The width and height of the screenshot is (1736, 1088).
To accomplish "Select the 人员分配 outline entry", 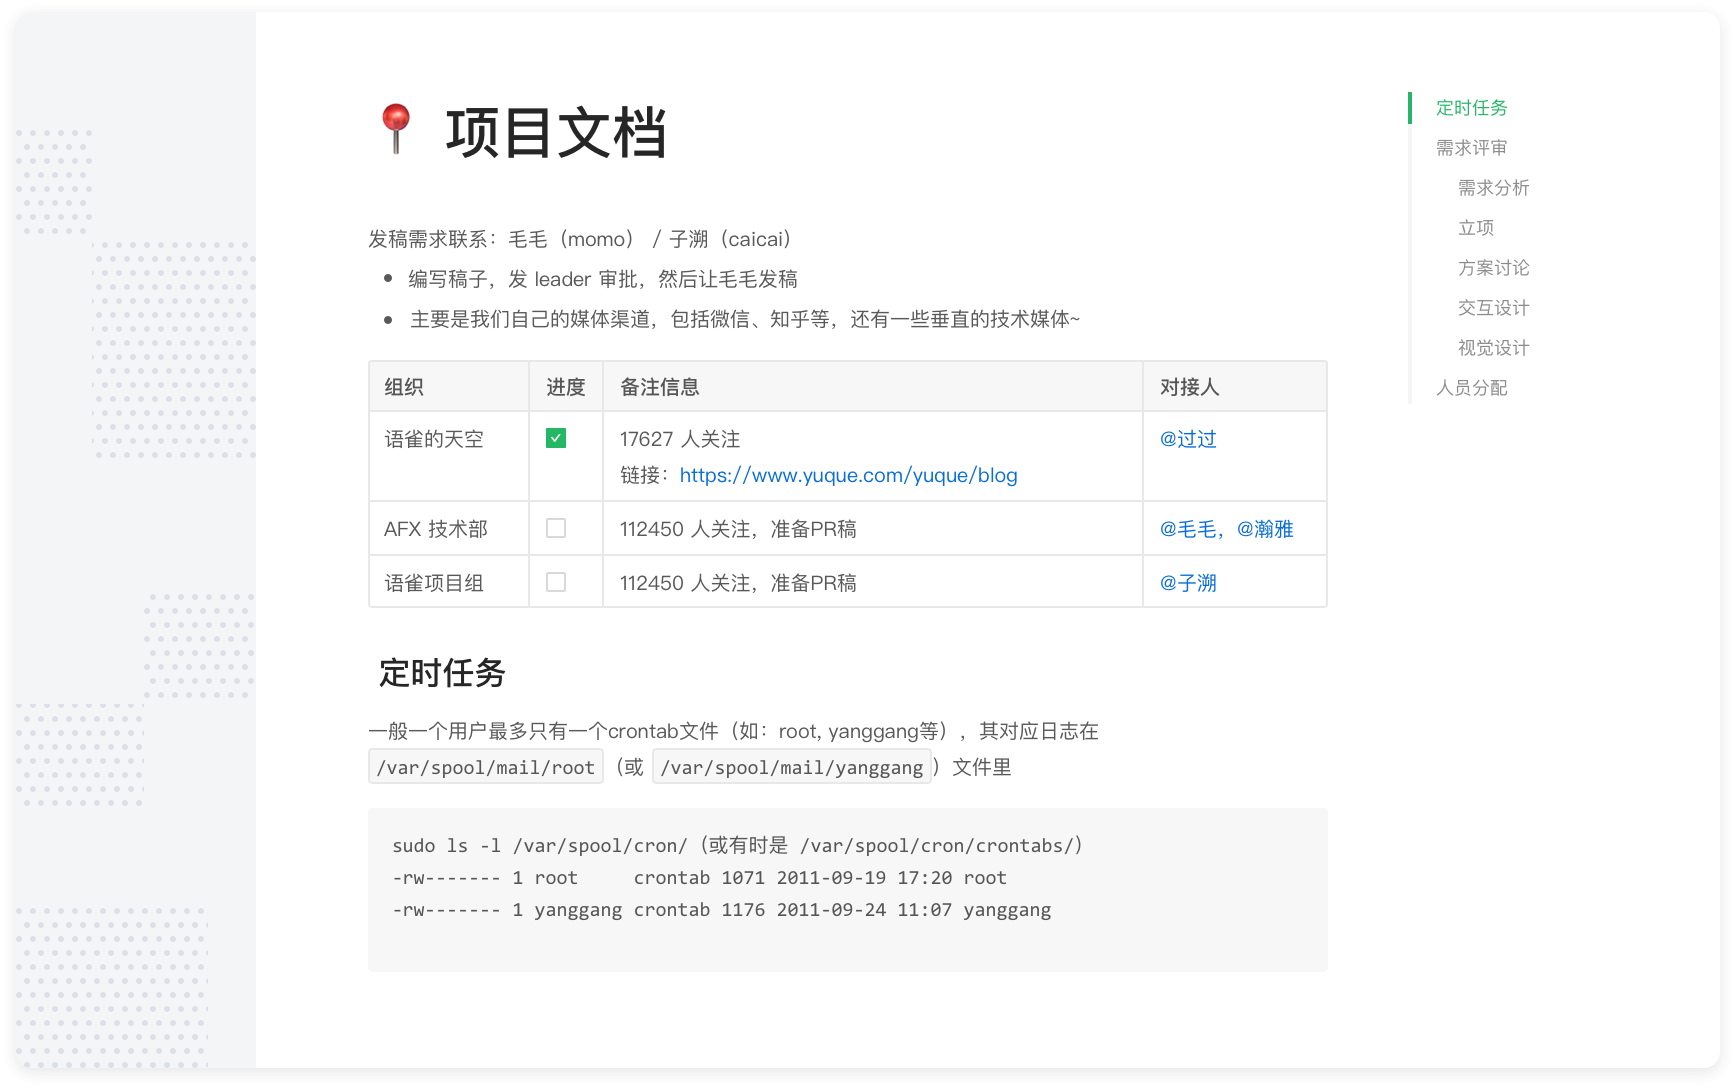I will click(x=1471, y=388).
